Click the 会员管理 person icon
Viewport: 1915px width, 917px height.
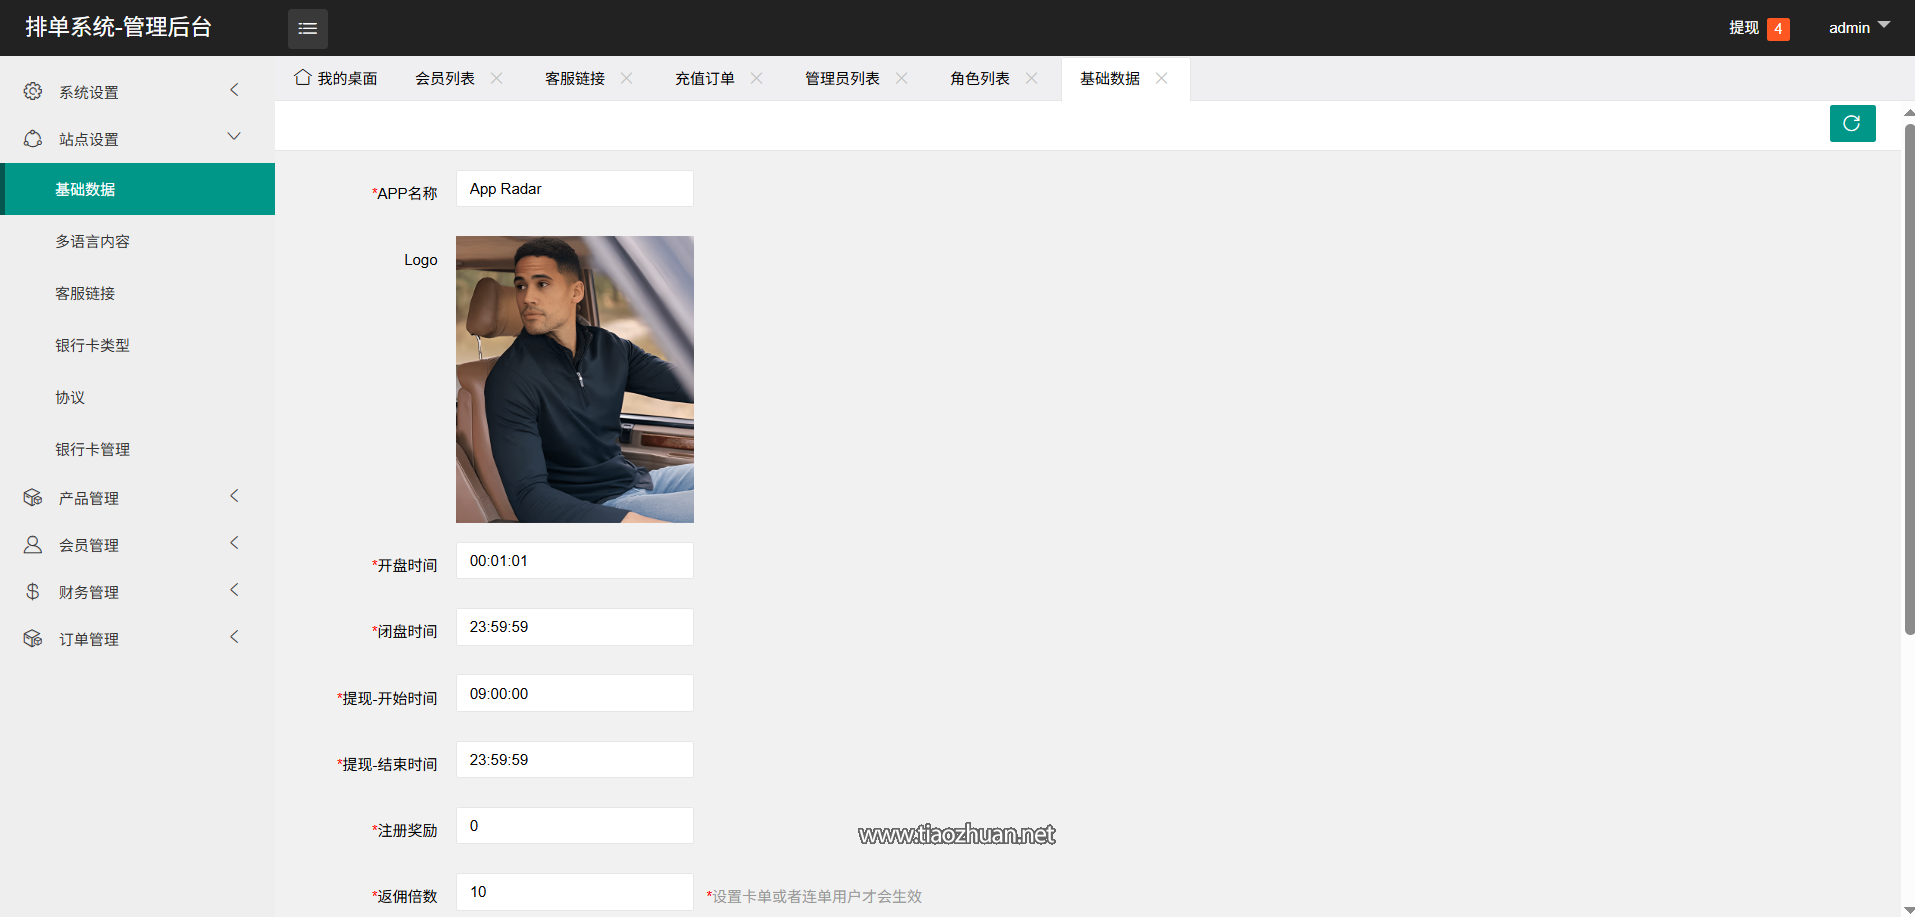32,544
